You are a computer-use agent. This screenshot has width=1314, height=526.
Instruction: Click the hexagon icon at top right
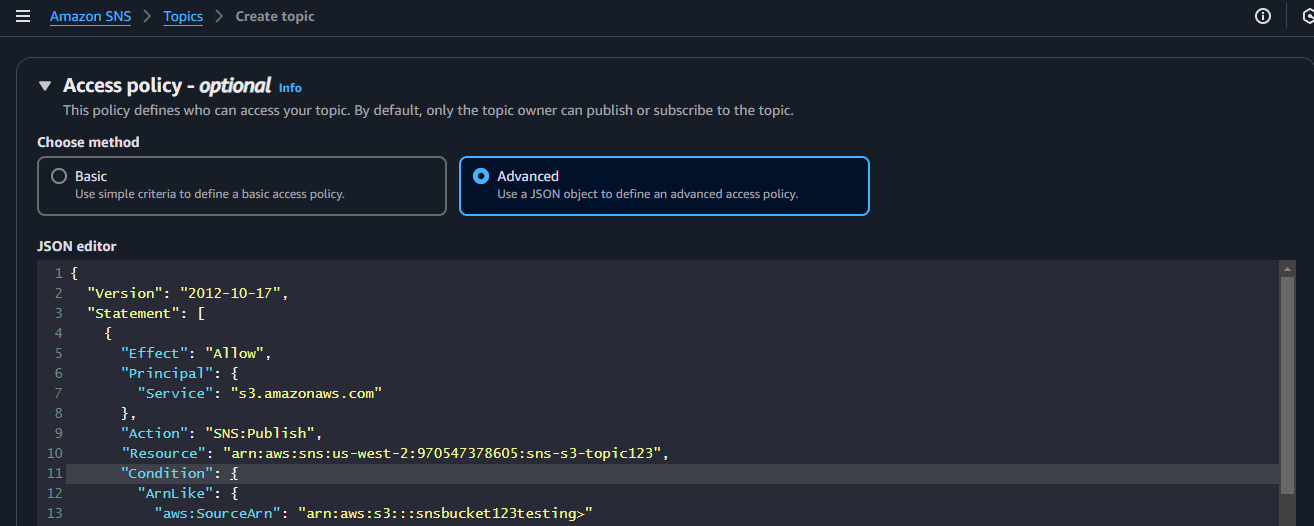click(x=1307, y=16)
